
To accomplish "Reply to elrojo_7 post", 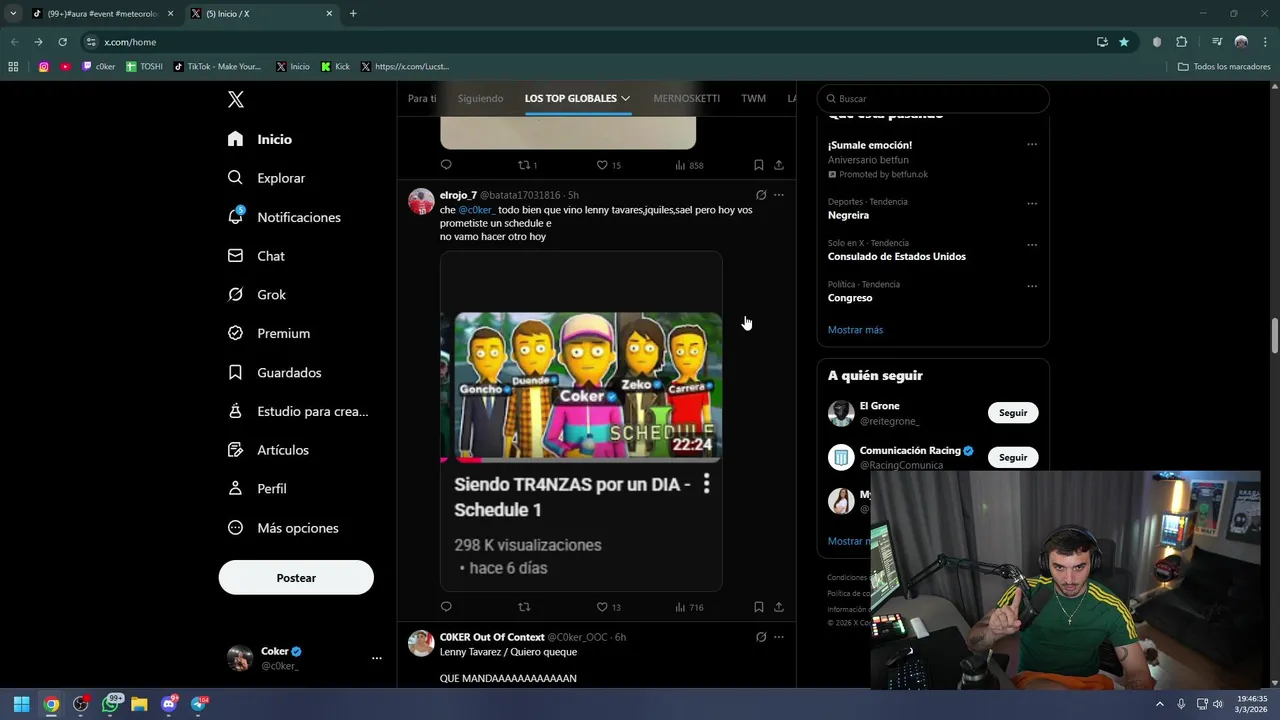I will [x=446, y=607].
